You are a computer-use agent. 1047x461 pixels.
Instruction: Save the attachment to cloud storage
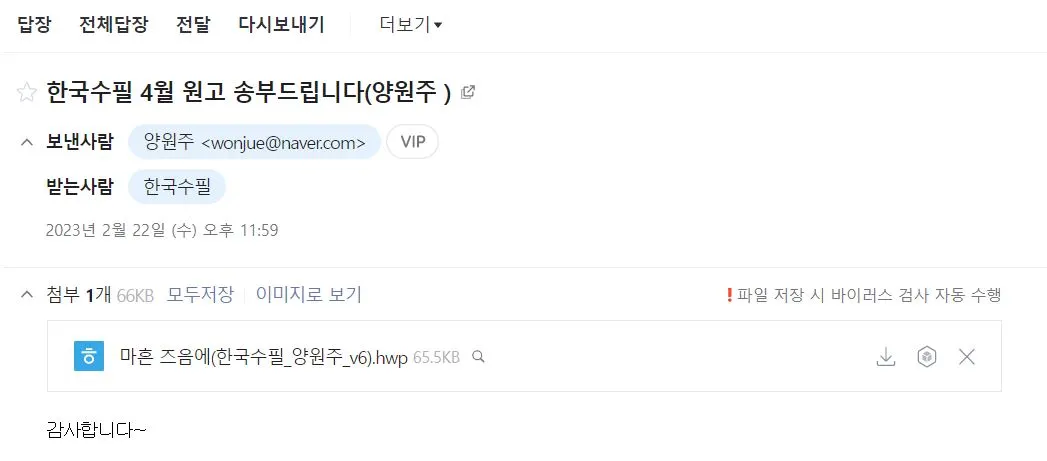pos(926,357)
